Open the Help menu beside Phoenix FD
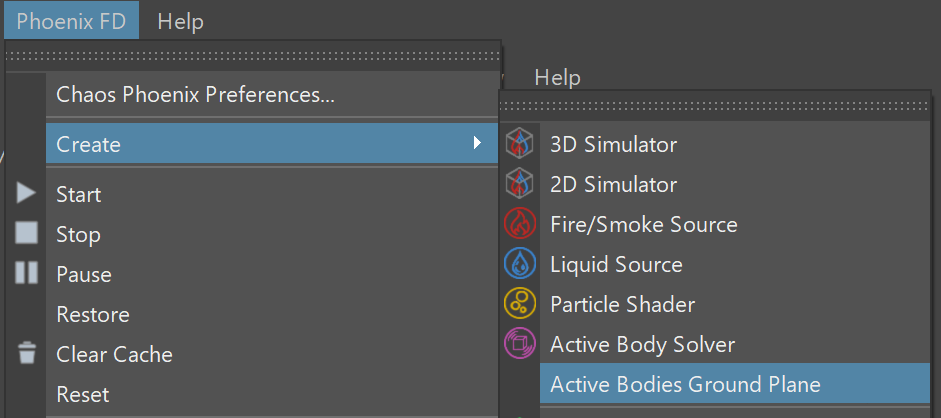The image size is (941, 418). tap(180, 22)
